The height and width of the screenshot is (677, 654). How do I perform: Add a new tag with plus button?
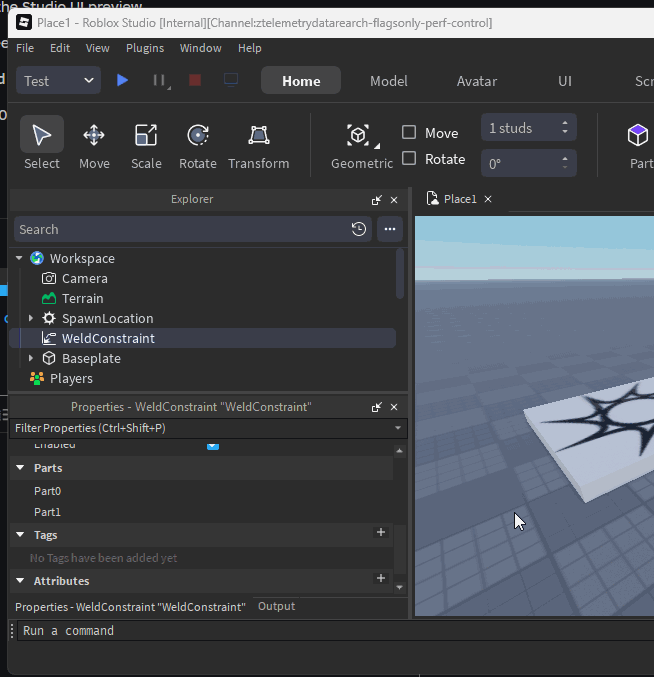381,532
